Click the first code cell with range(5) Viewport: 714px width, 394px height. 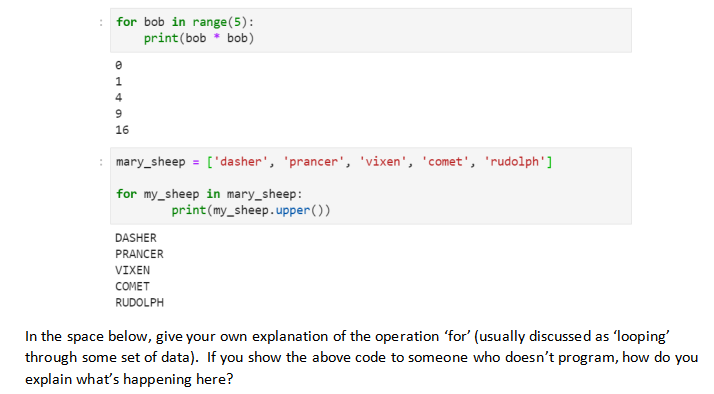tap(371, 30)
